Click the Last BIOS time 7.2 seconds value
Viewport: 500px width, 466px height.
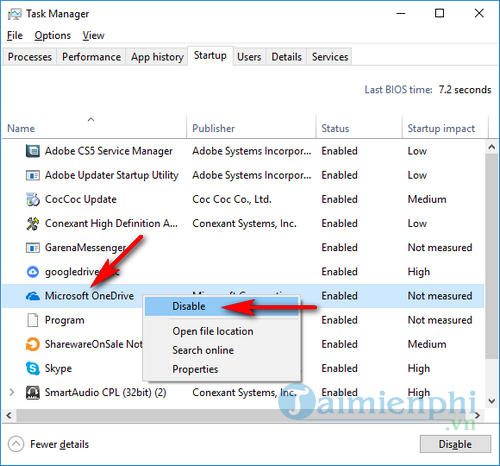(465, 90)
